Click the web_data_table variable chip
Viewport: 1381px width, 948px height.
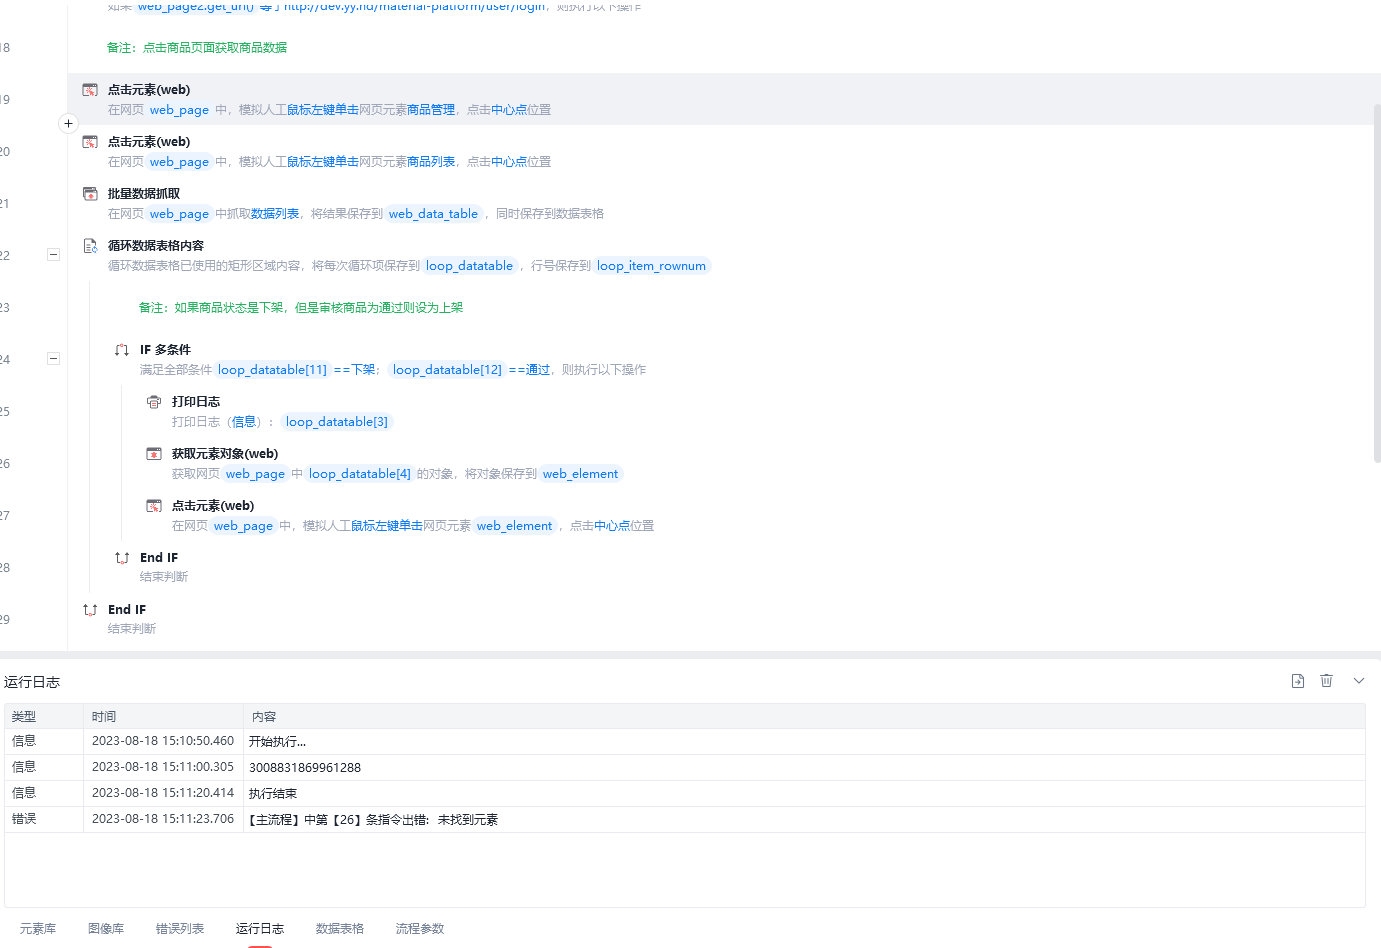pyautogui.click(x=433, y=214)
